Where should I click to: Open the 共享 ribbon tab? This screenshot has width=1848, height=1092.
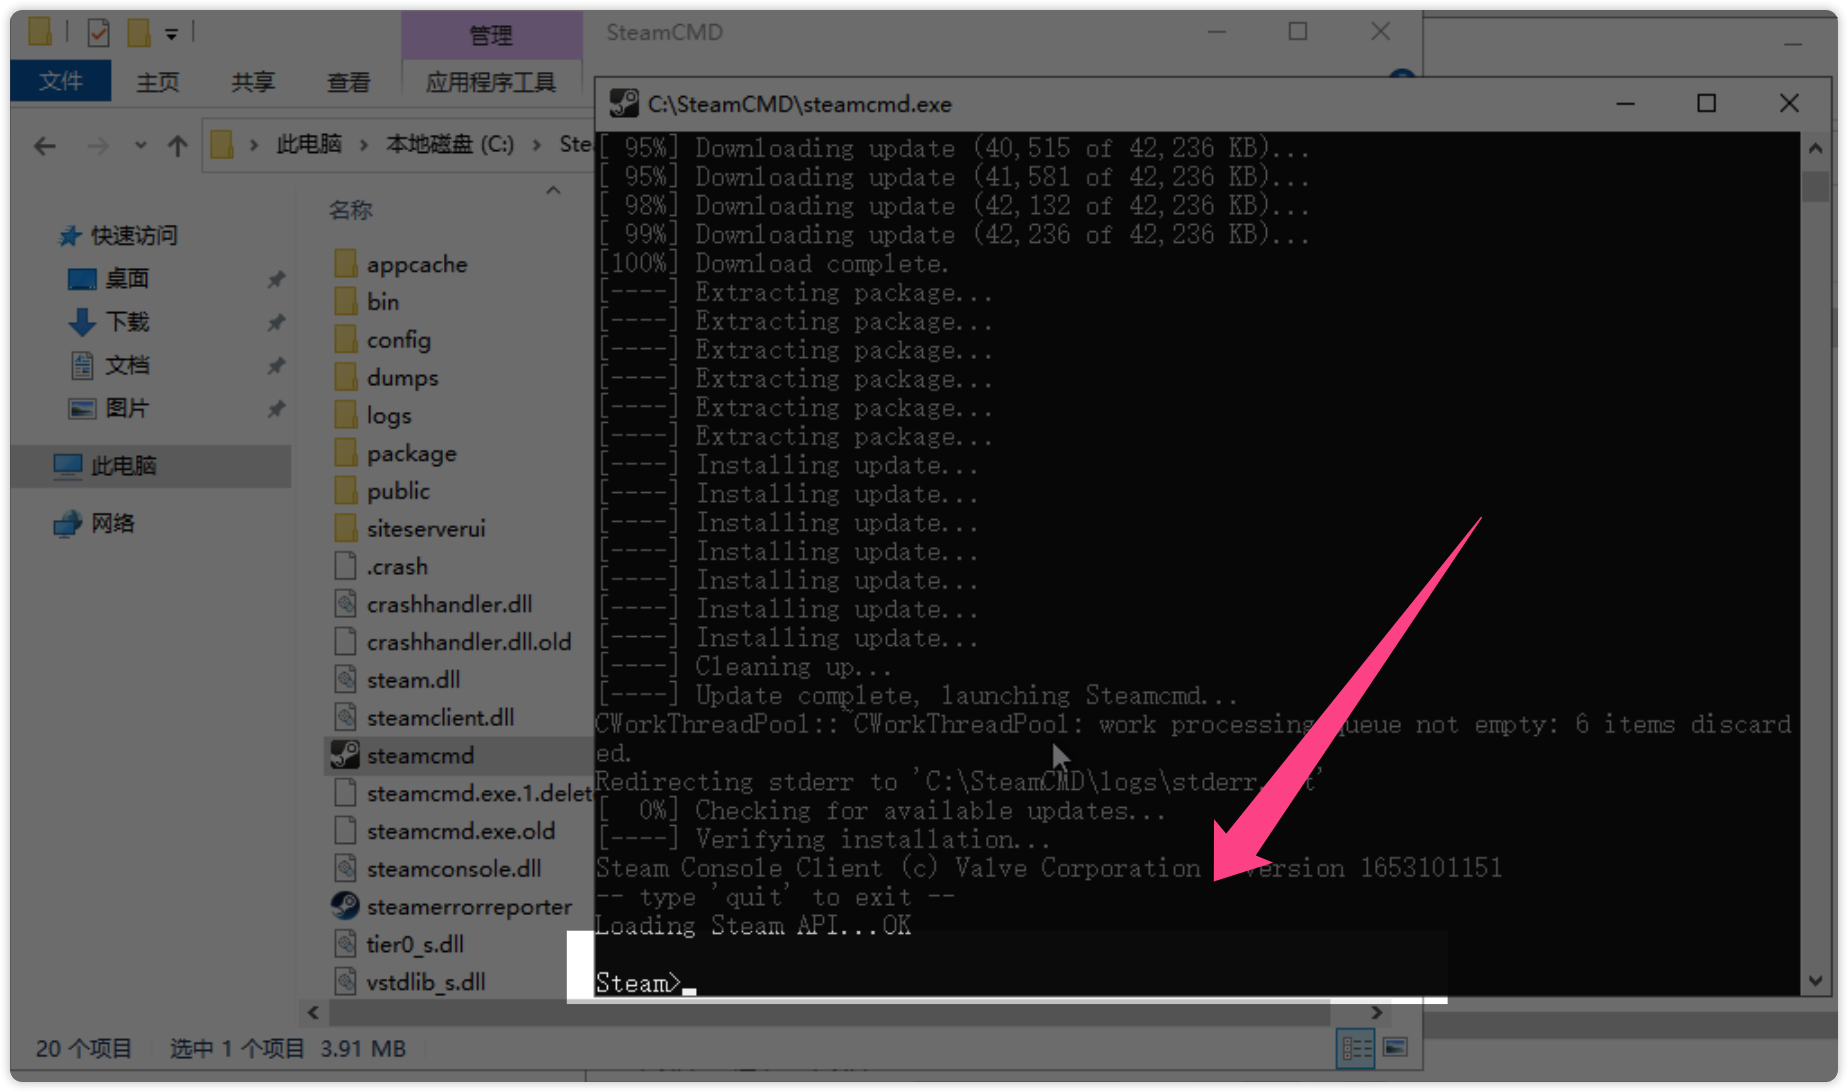[x=253, y=82]
